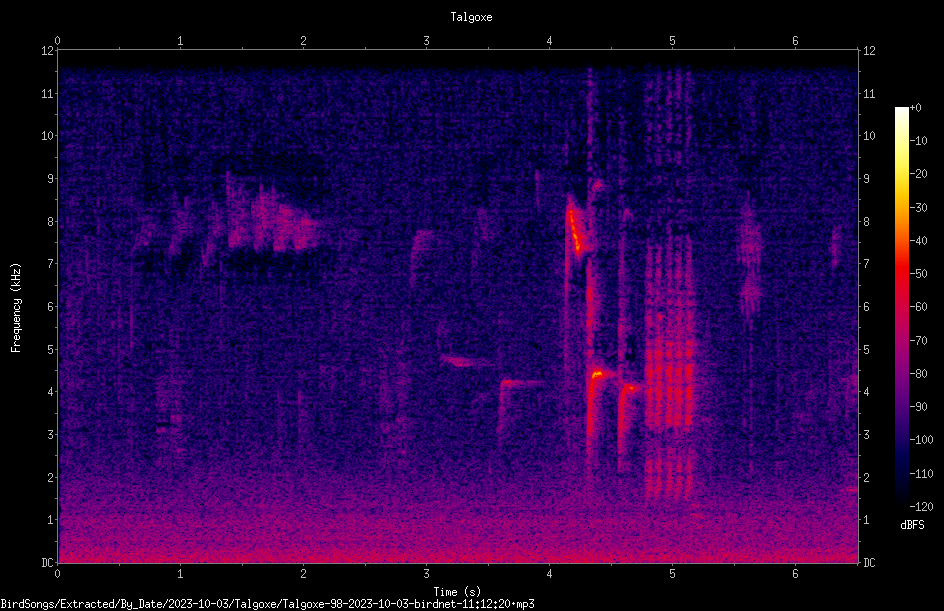
Task: Click the faint 4.7 kHz note after 3 seconds
Action: 462,361
